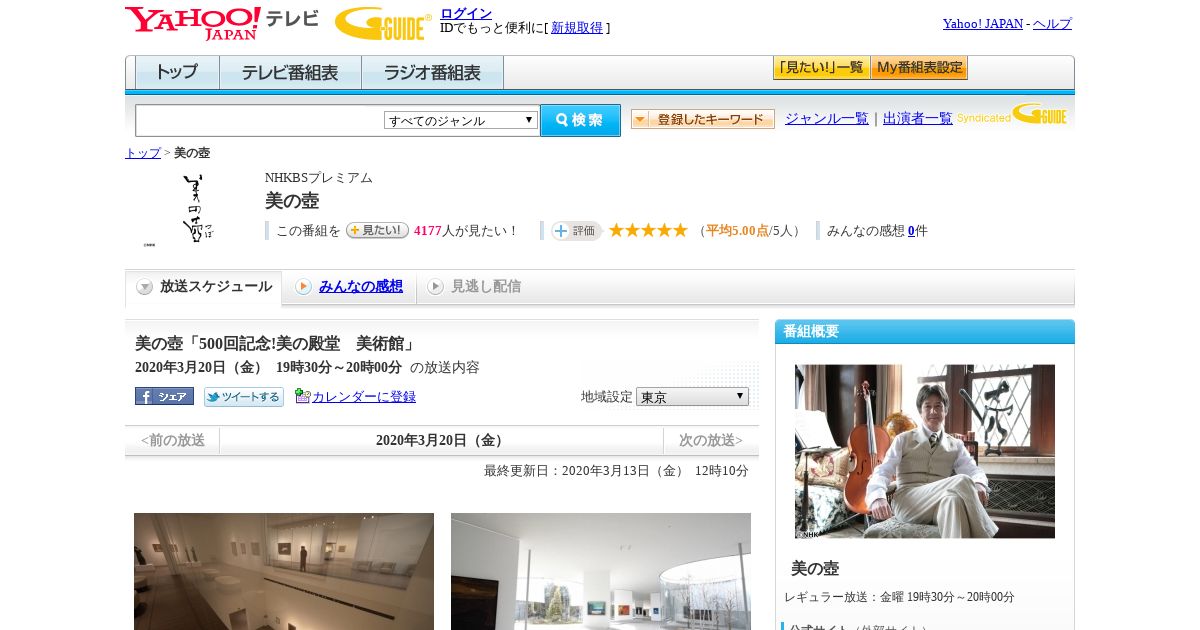1200x630 pixels.
Task: Open the すべてのジャンル genre dropdown
Action: tap(461, 120)
